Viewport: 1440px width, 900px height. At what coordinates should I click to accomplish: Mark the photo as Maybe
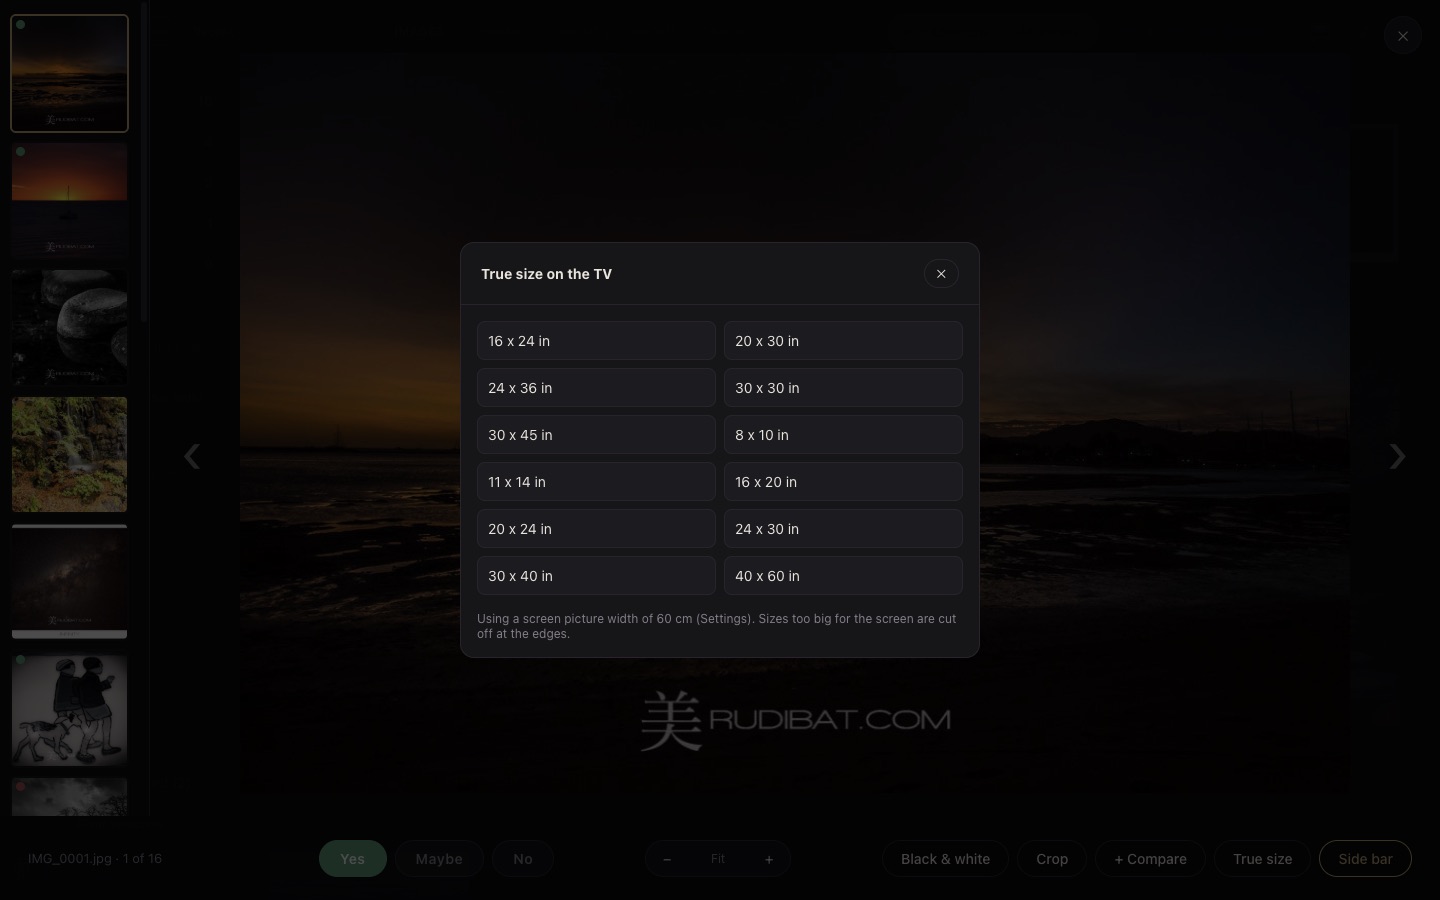click(439, 859)
